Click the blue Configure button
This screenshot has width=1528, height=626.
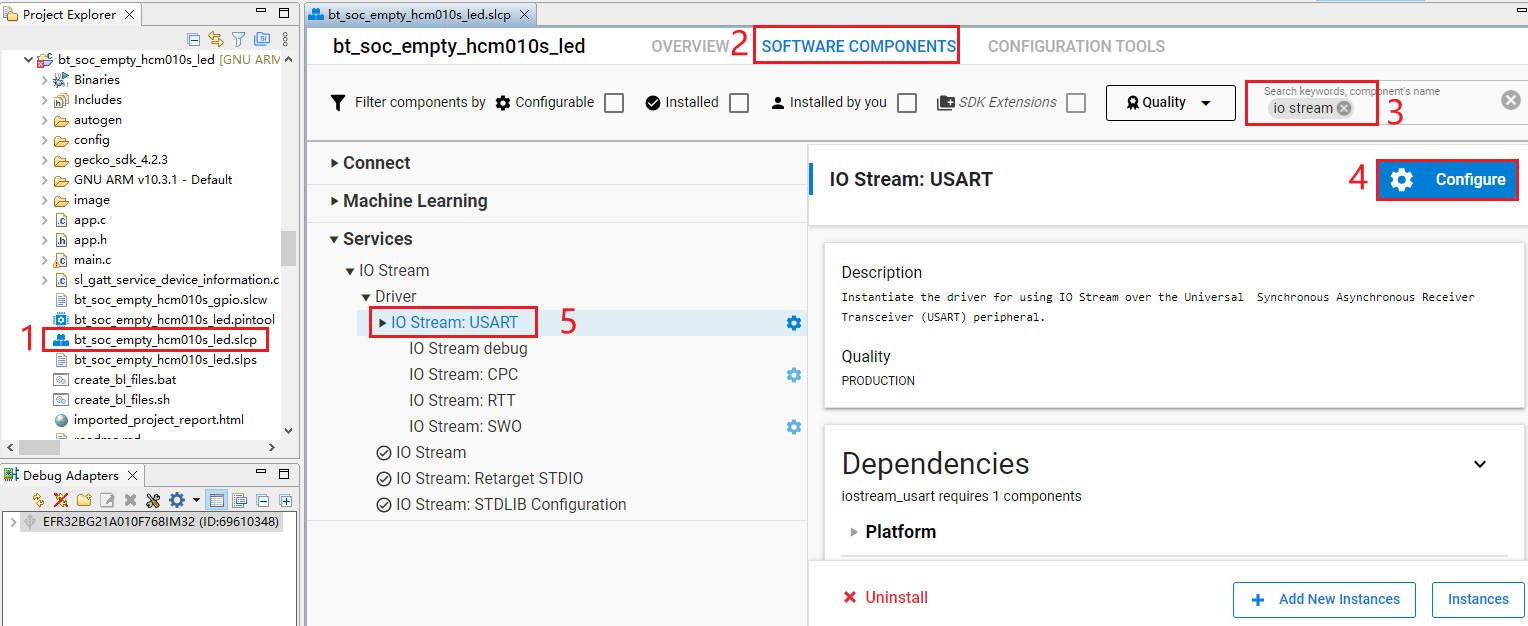pos(1447,179)
